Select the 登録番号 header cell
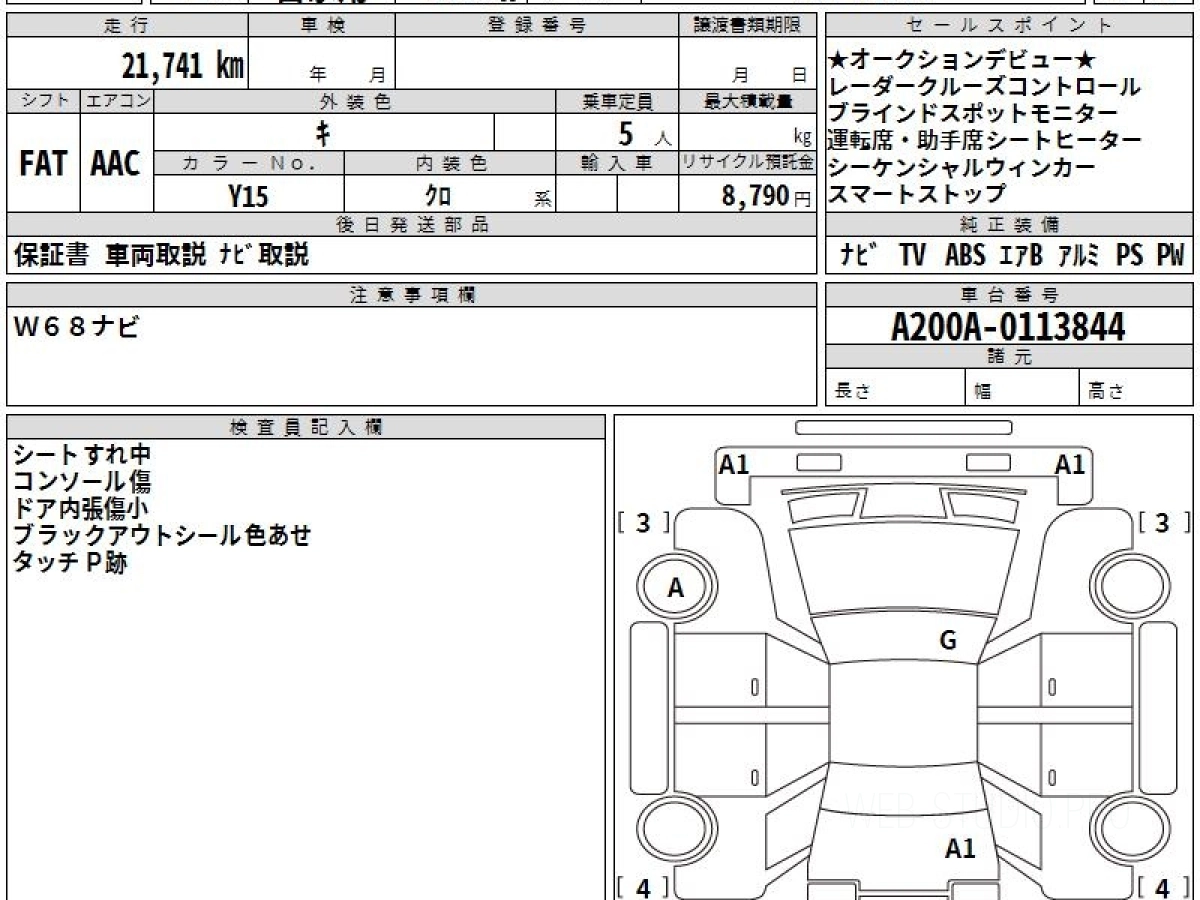The width and height of the screenshot is (1200, 900). tap(537, 26)
